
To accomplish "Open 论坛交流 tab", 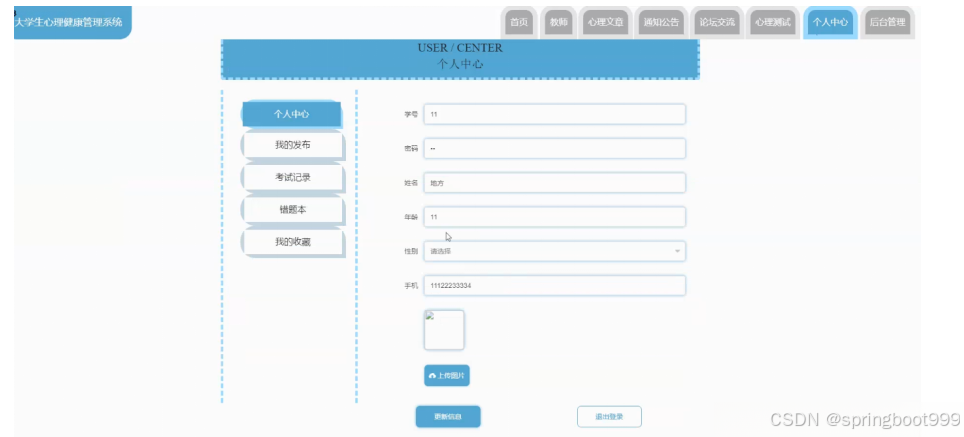I will coord(717,22).
